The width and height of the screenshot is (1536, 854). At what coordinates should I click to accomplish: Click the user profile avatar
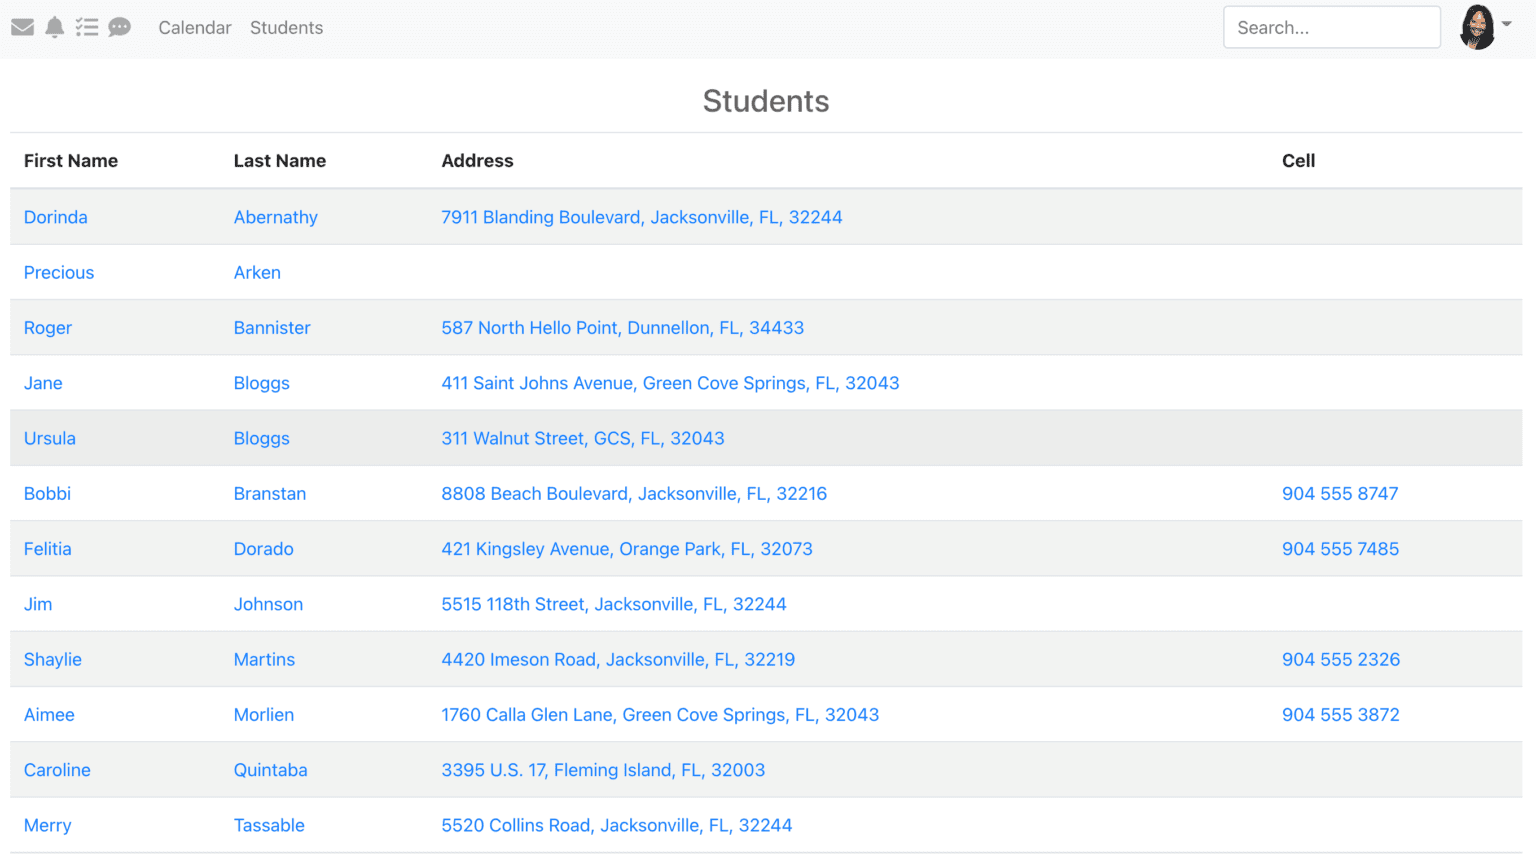tap(1477, 27)
